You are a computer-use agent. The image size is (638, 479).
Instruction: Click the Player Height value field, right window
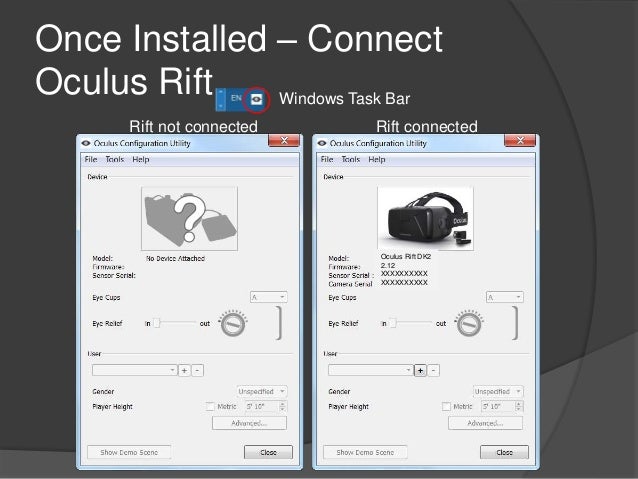498,406
